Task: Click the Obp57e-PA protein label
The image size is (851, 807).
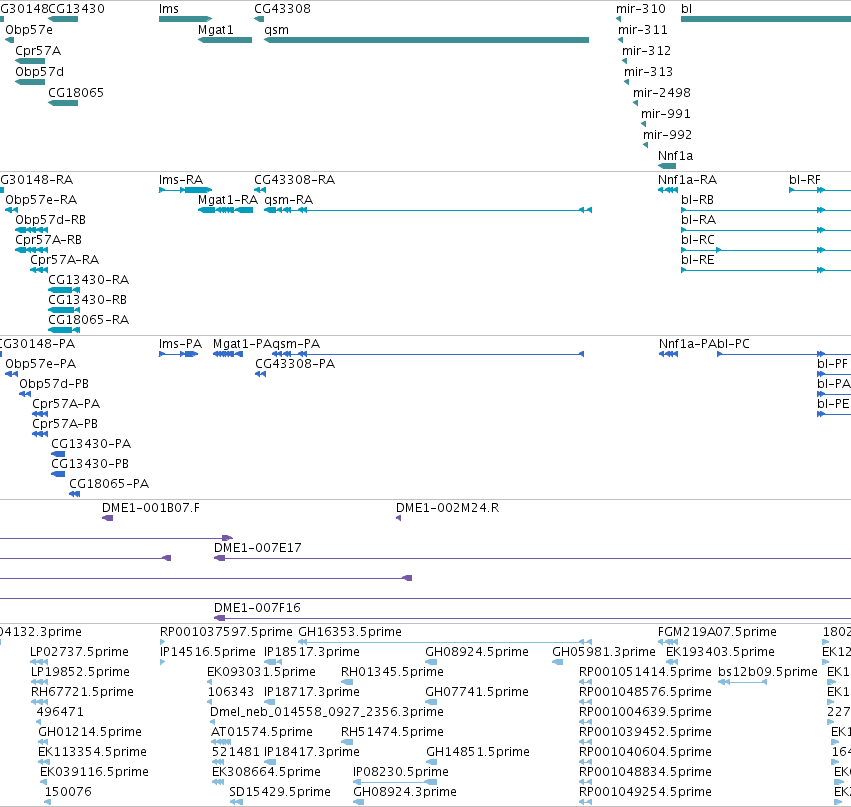Action: click(41, 364)
